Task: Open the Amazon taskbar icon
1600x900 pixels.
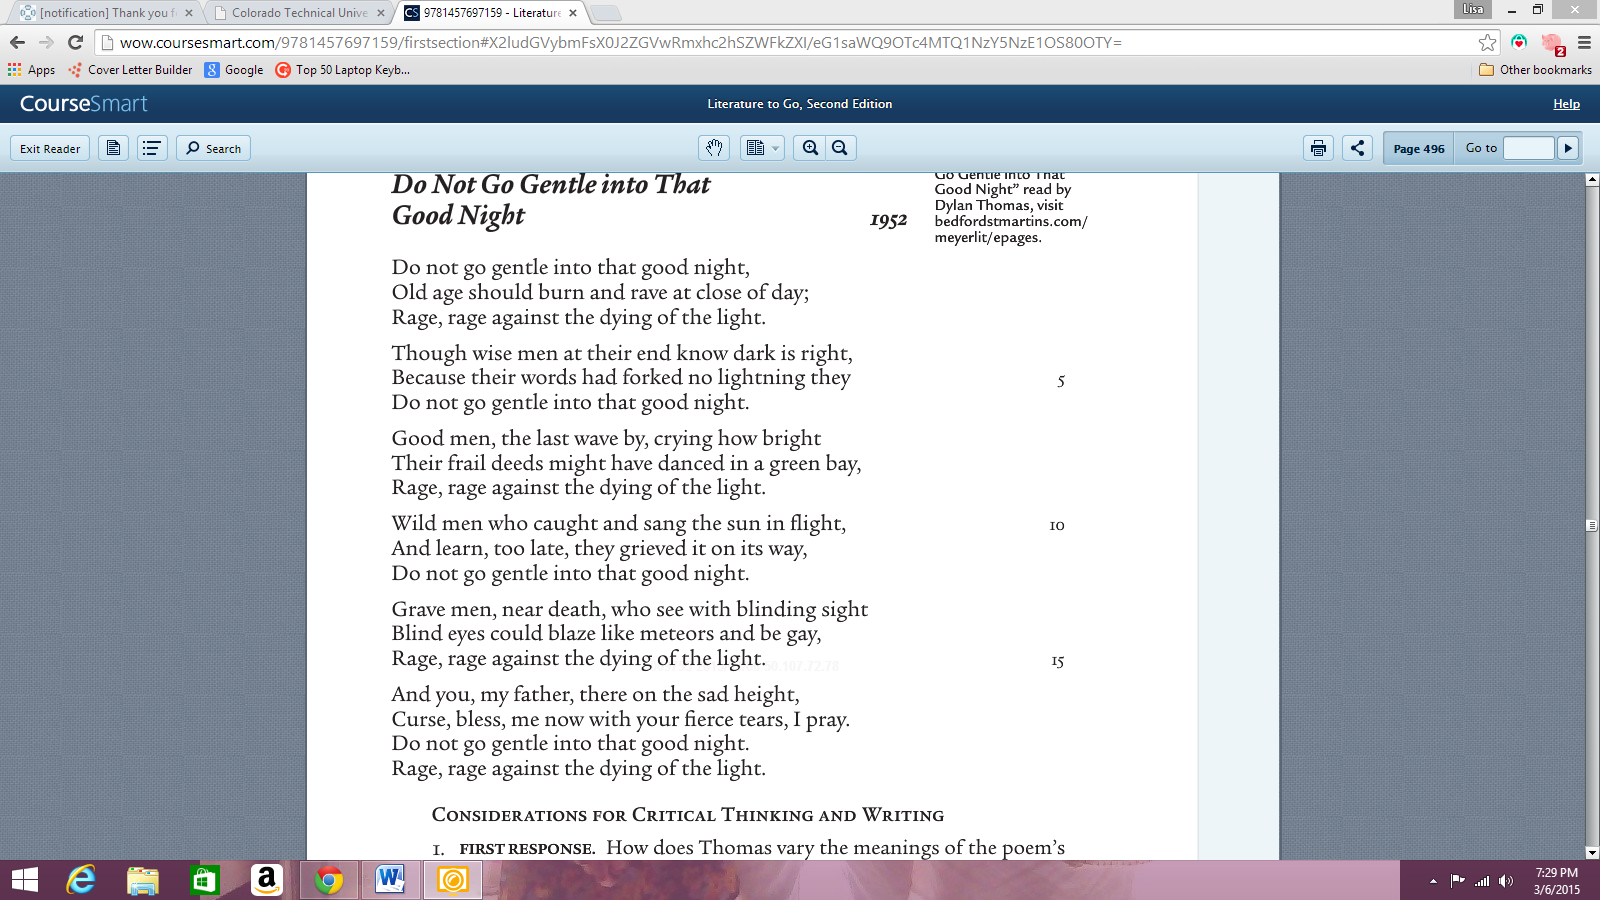Action: 266,880
